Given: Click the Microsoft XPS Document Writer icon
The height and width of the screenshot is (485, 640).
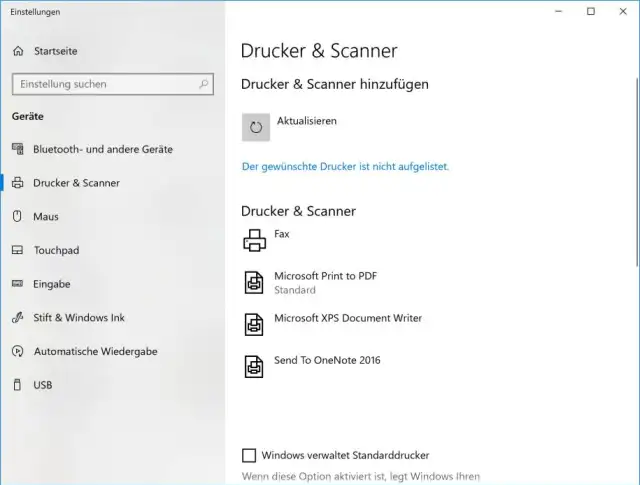Looking at the screenshot, I should [254, 324].
